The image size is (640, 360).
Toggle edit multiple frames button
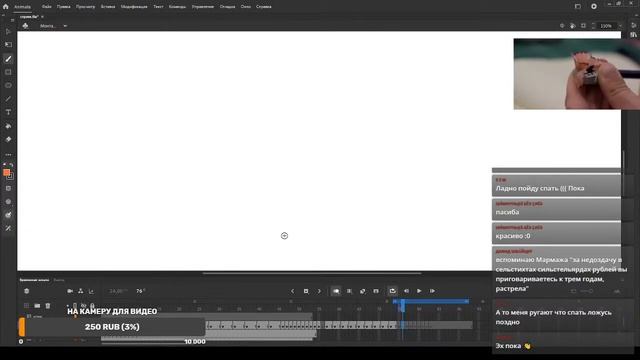coord(349,291)
